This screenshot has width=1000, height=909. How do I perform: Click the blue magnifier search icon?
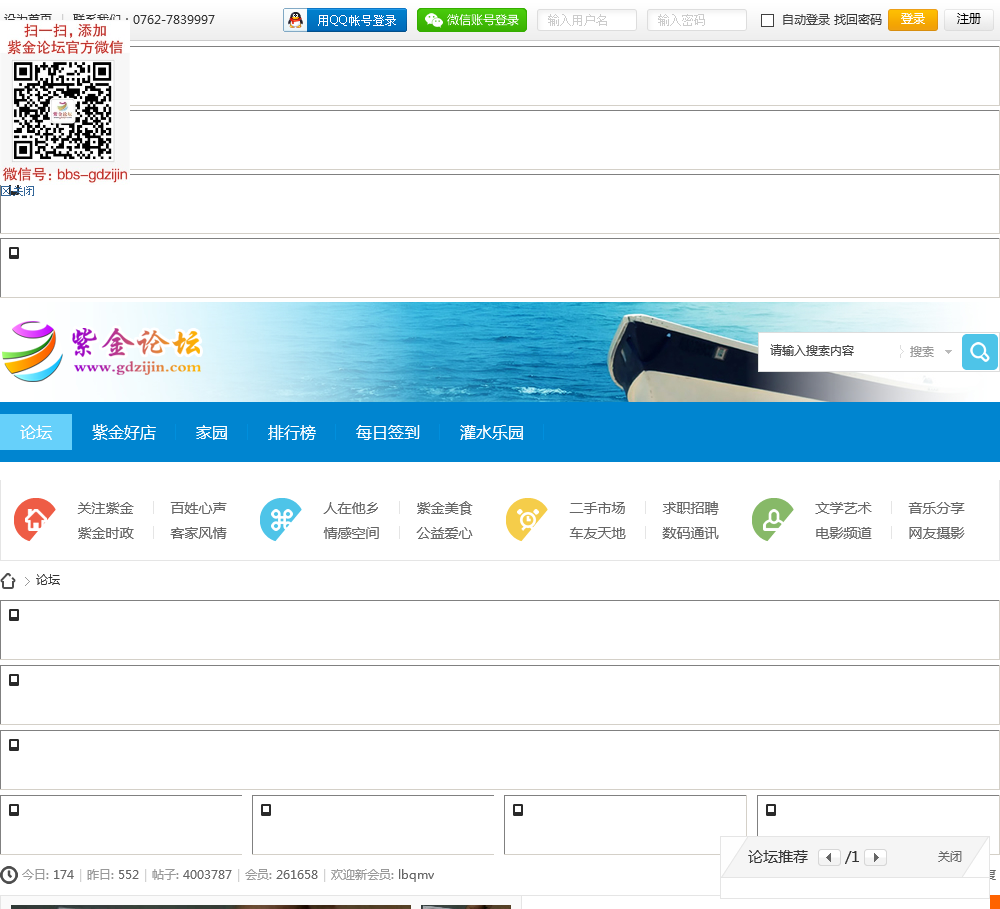click(980, 351)
